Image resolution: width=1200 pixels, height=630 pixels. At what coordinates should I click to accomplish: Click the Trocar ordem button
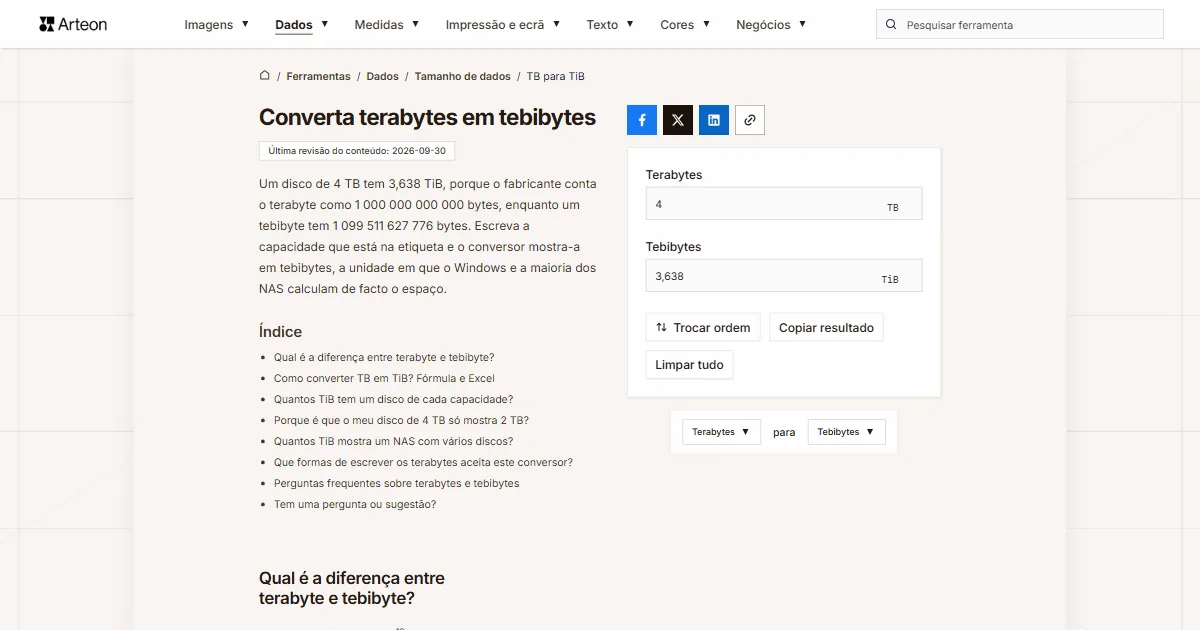pyautogui.click(x=703, y=328)
